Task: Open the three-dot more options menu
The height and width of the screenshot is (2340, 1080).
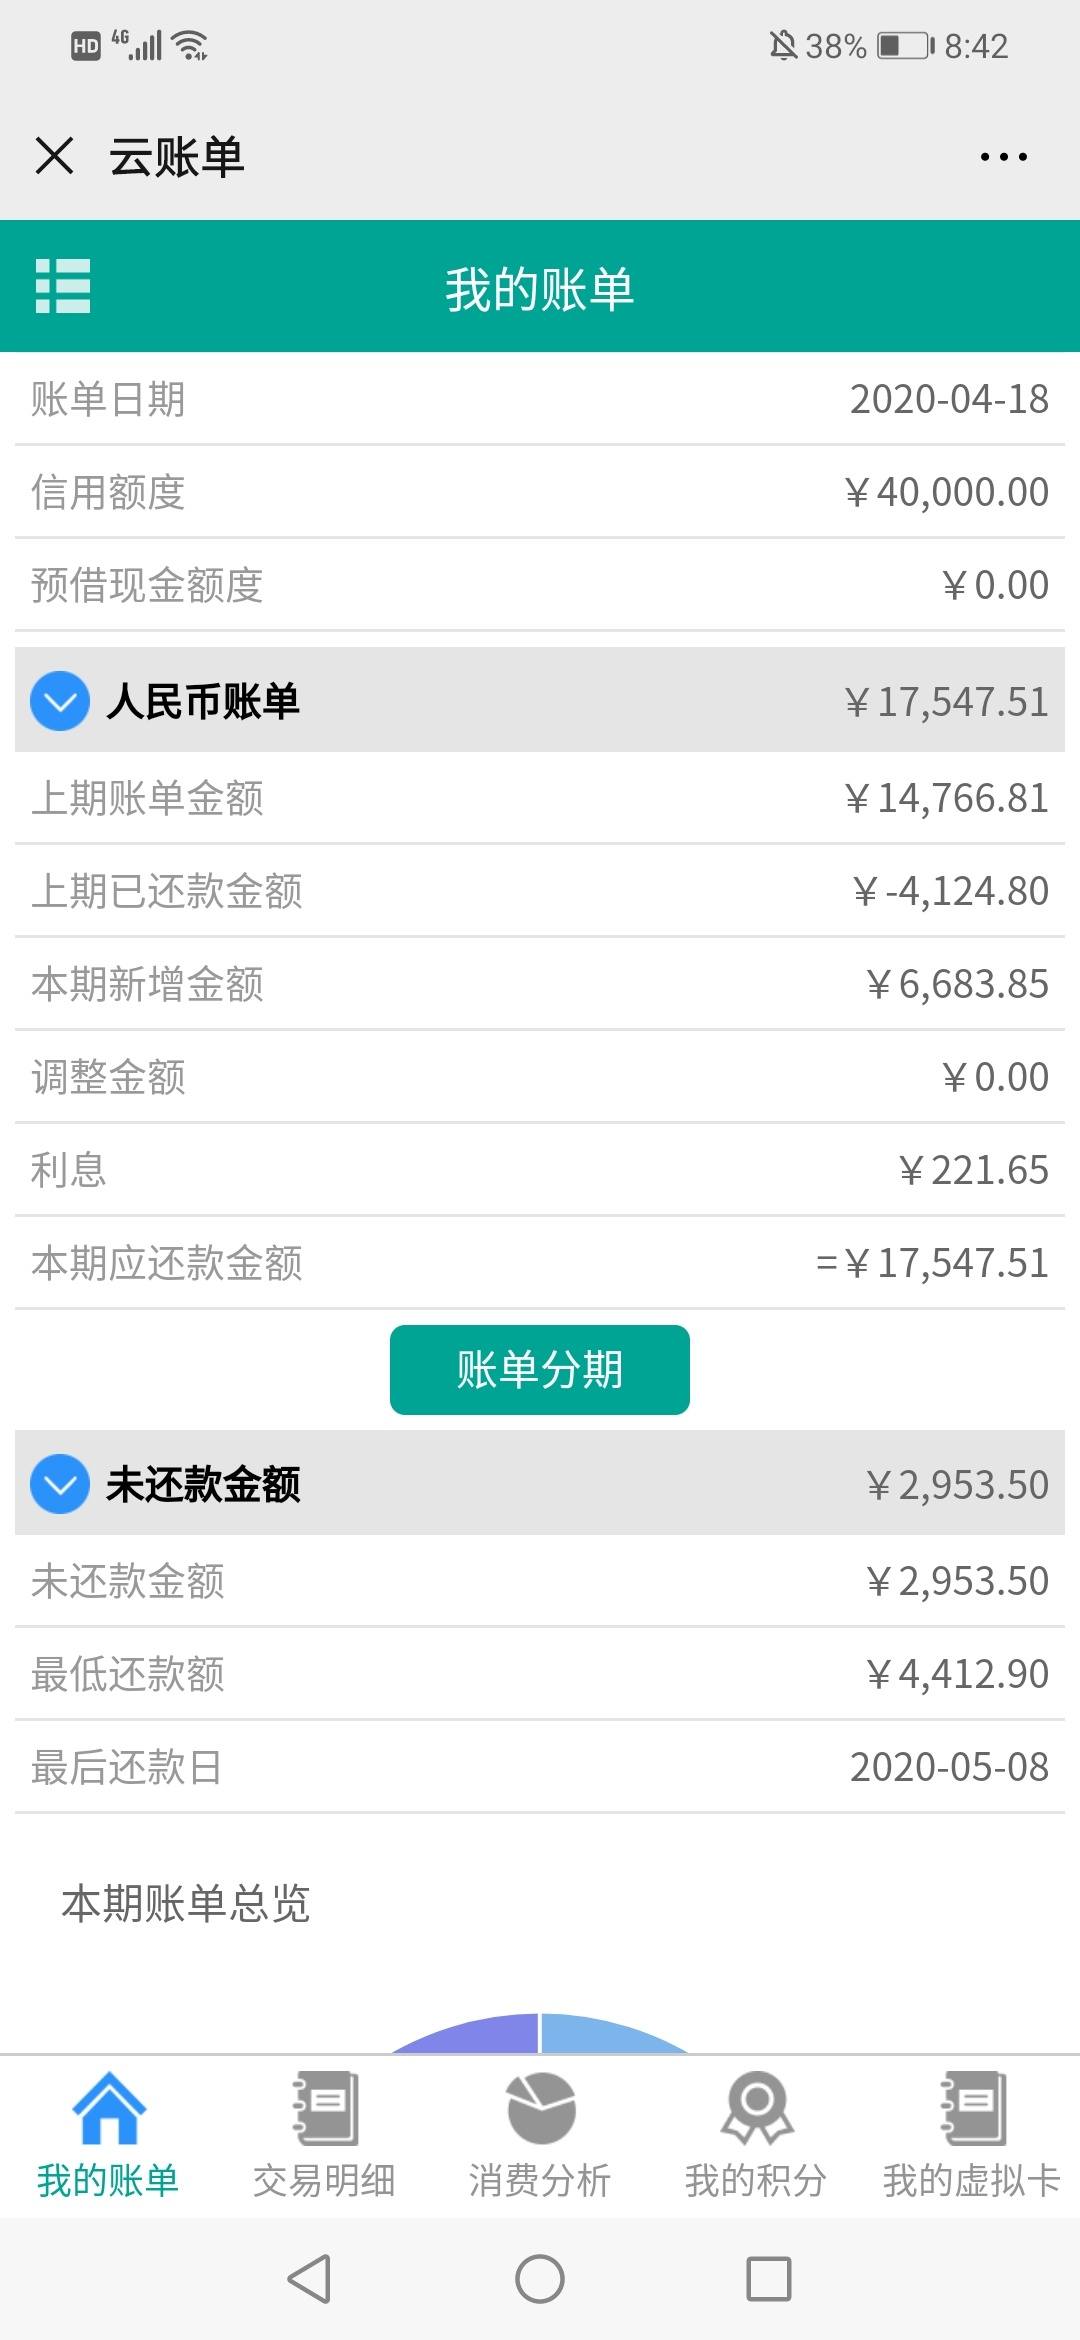Action: click(1003, 157)
